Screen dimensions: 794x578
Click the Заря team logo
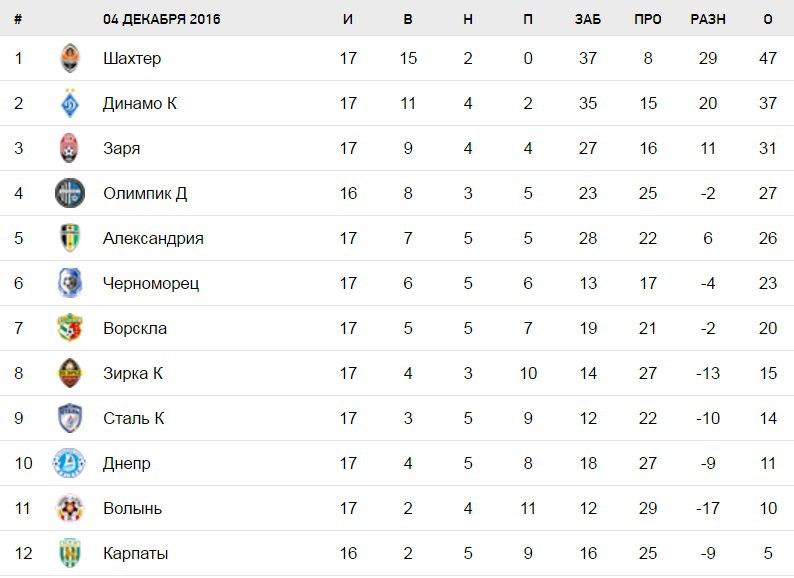click(69, 148)
